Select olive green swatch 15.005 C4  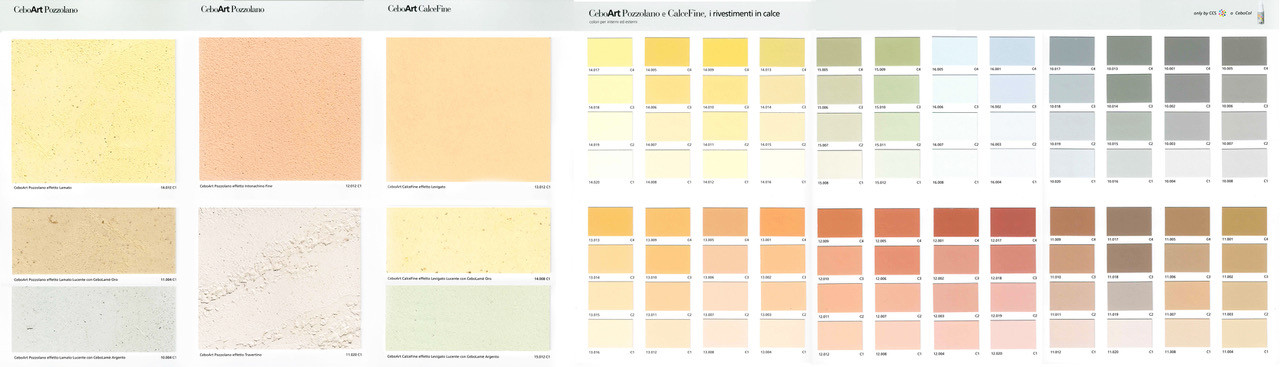pos(840,52)
